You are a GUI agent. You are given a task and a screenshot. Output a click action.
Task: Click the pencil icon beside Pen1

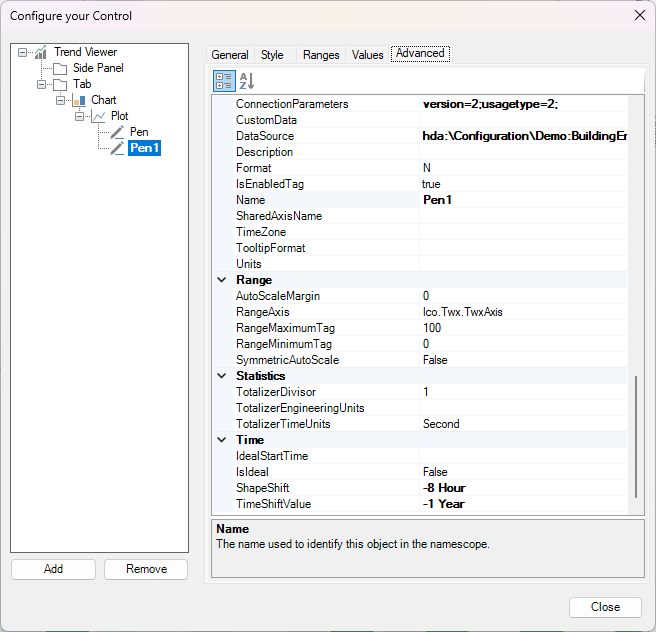pyautogui.click(x=117, y=148)
